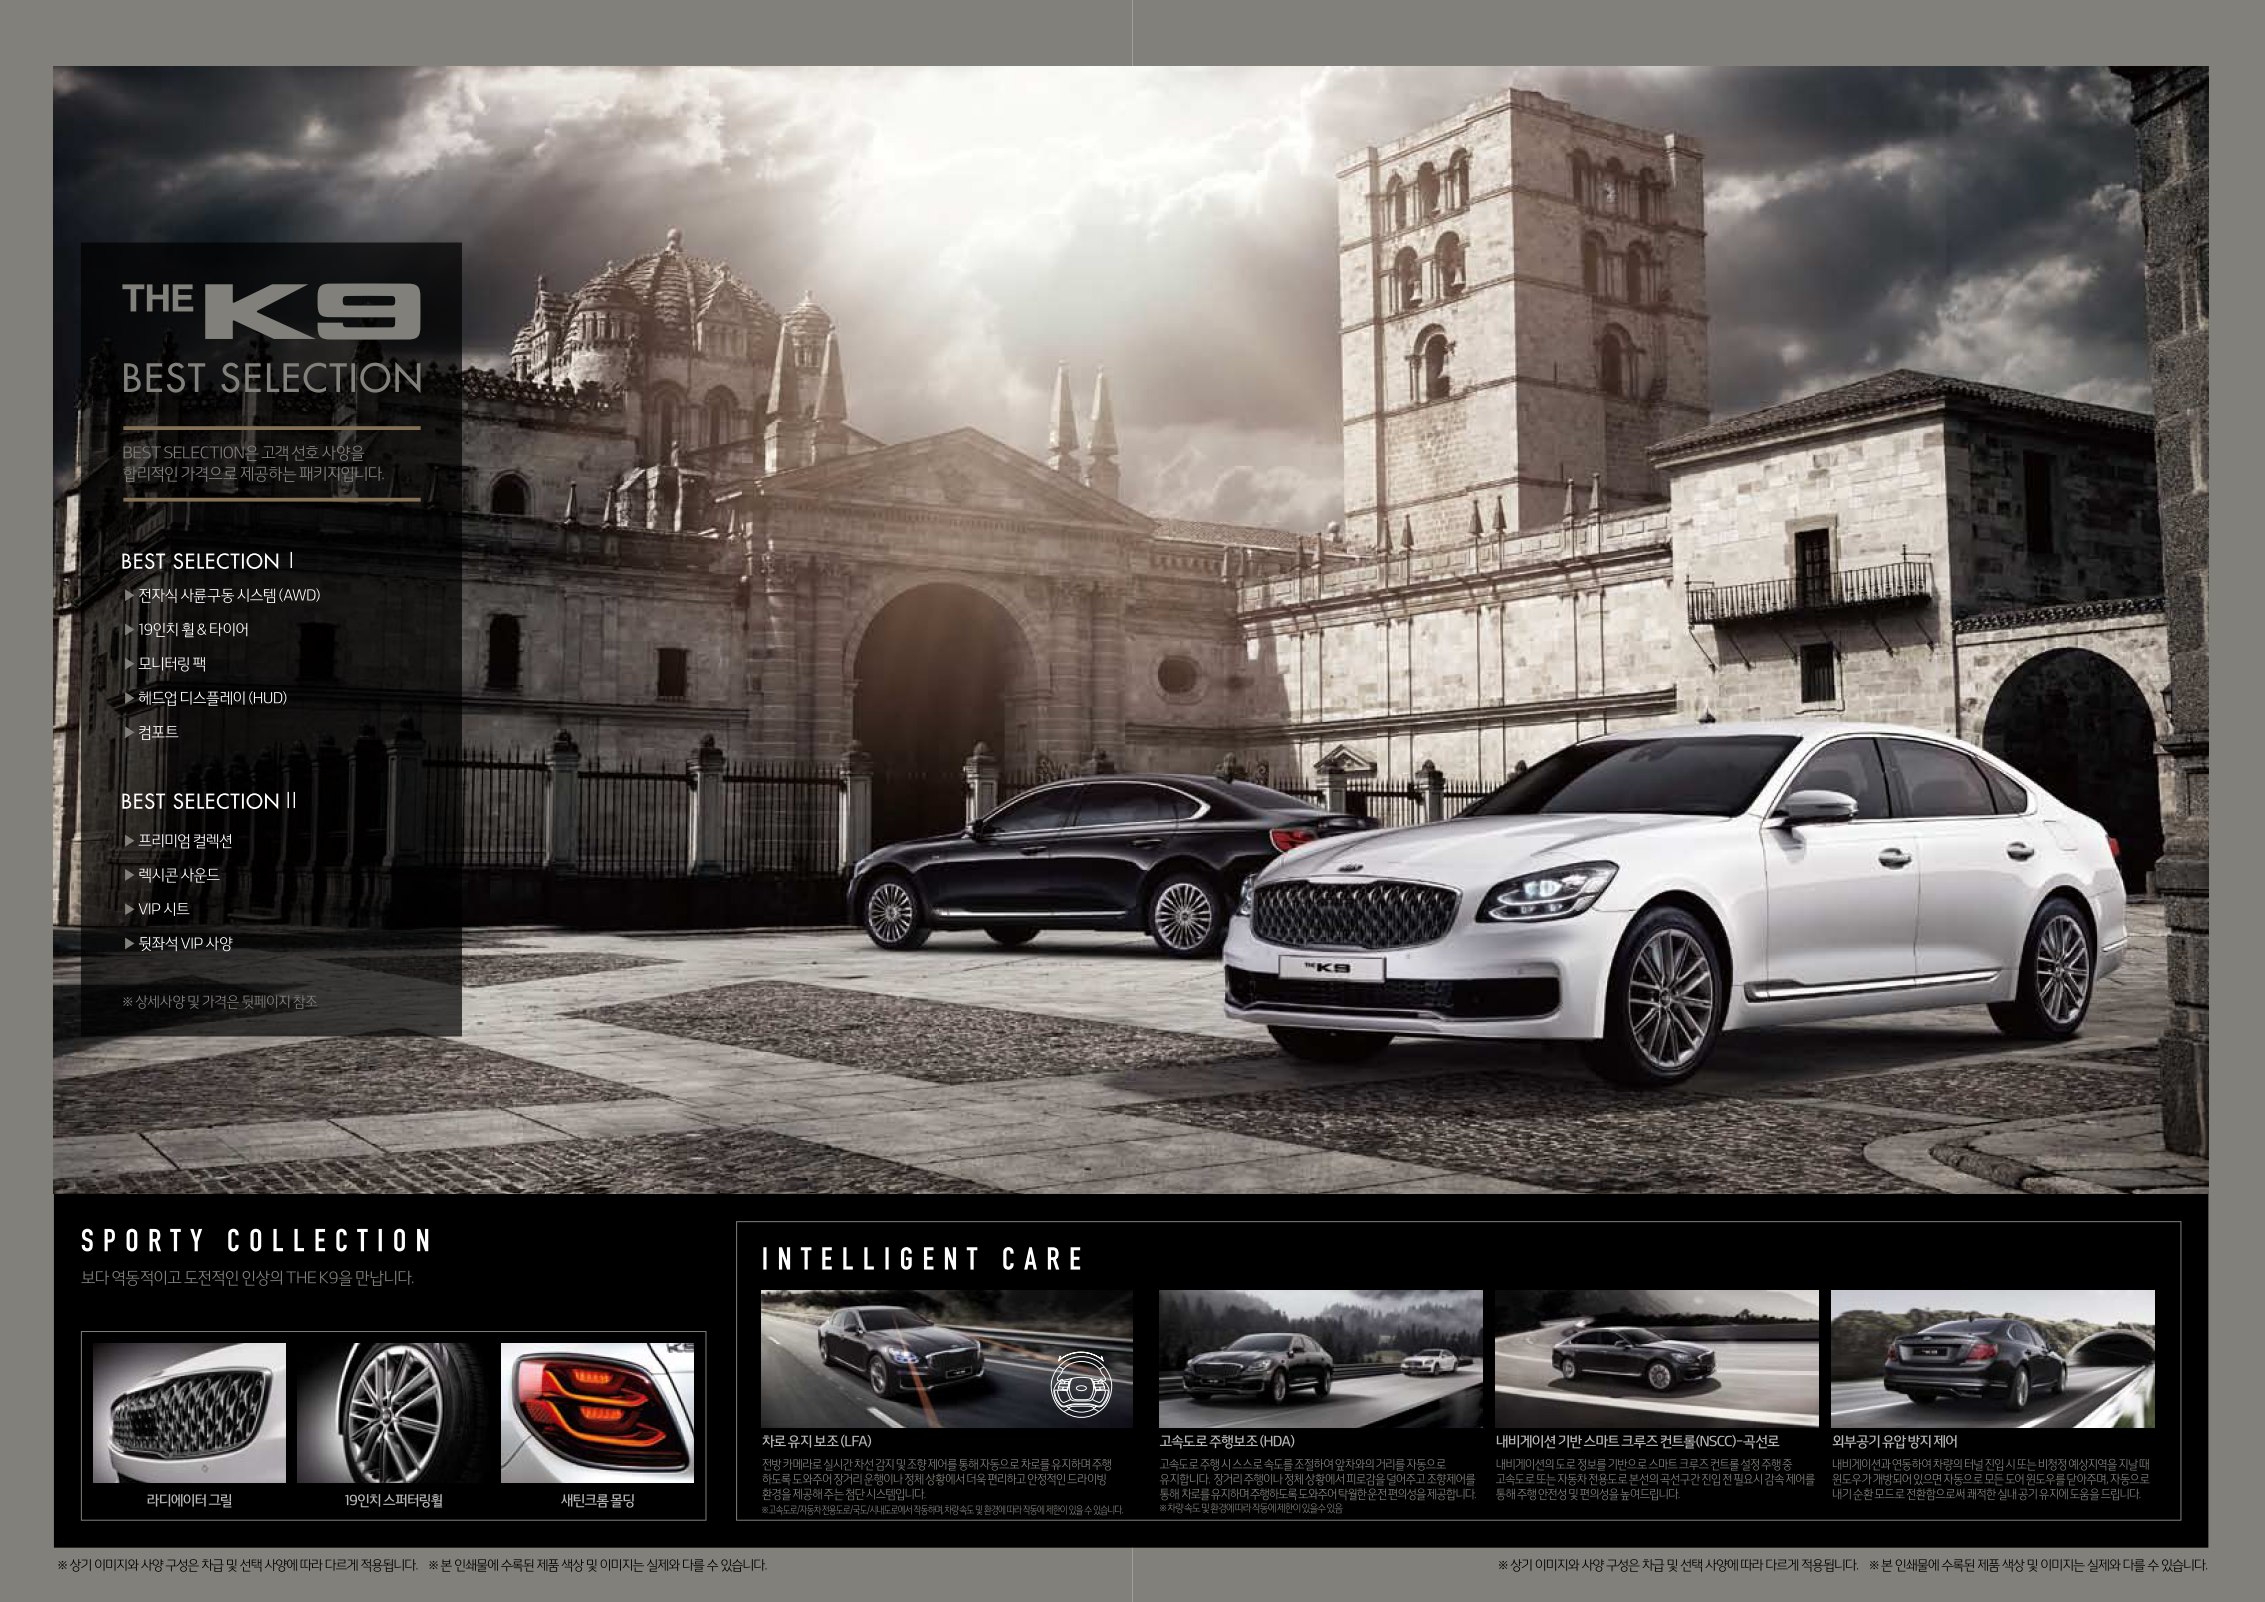Click the highway driving assist HDA image
Screen dimensions: 2265x1602
(1320, 1359)
